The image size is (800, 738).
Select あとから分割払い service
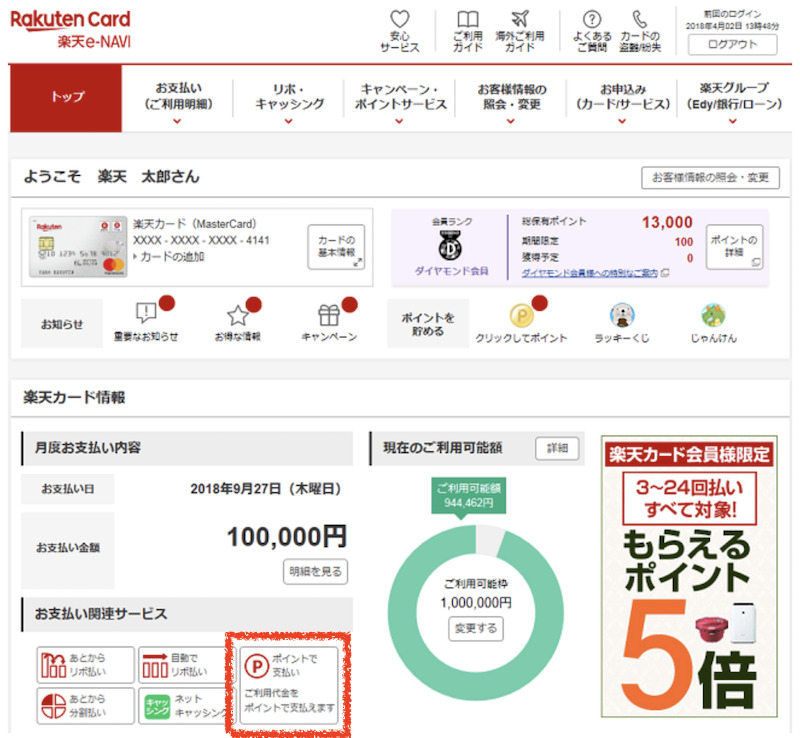86,705
